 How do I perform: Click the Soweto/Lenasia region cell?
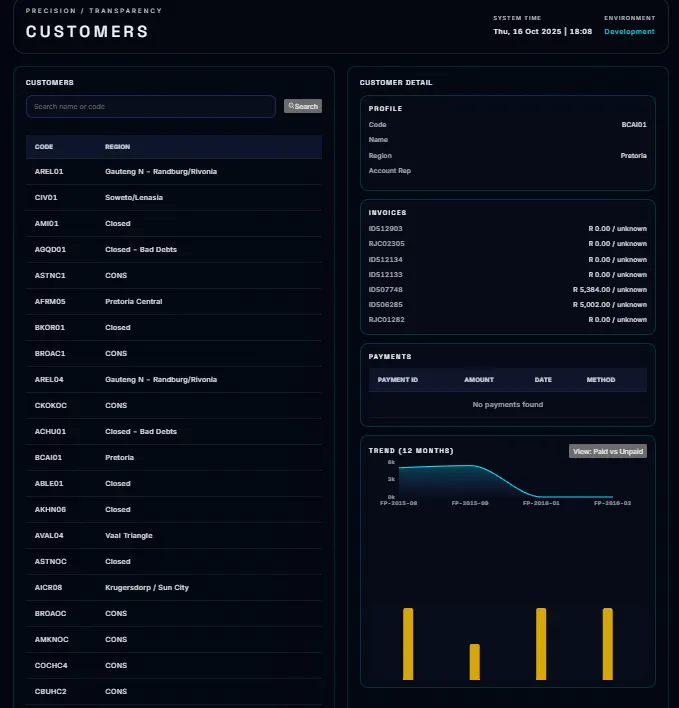(x=134, y=197)
